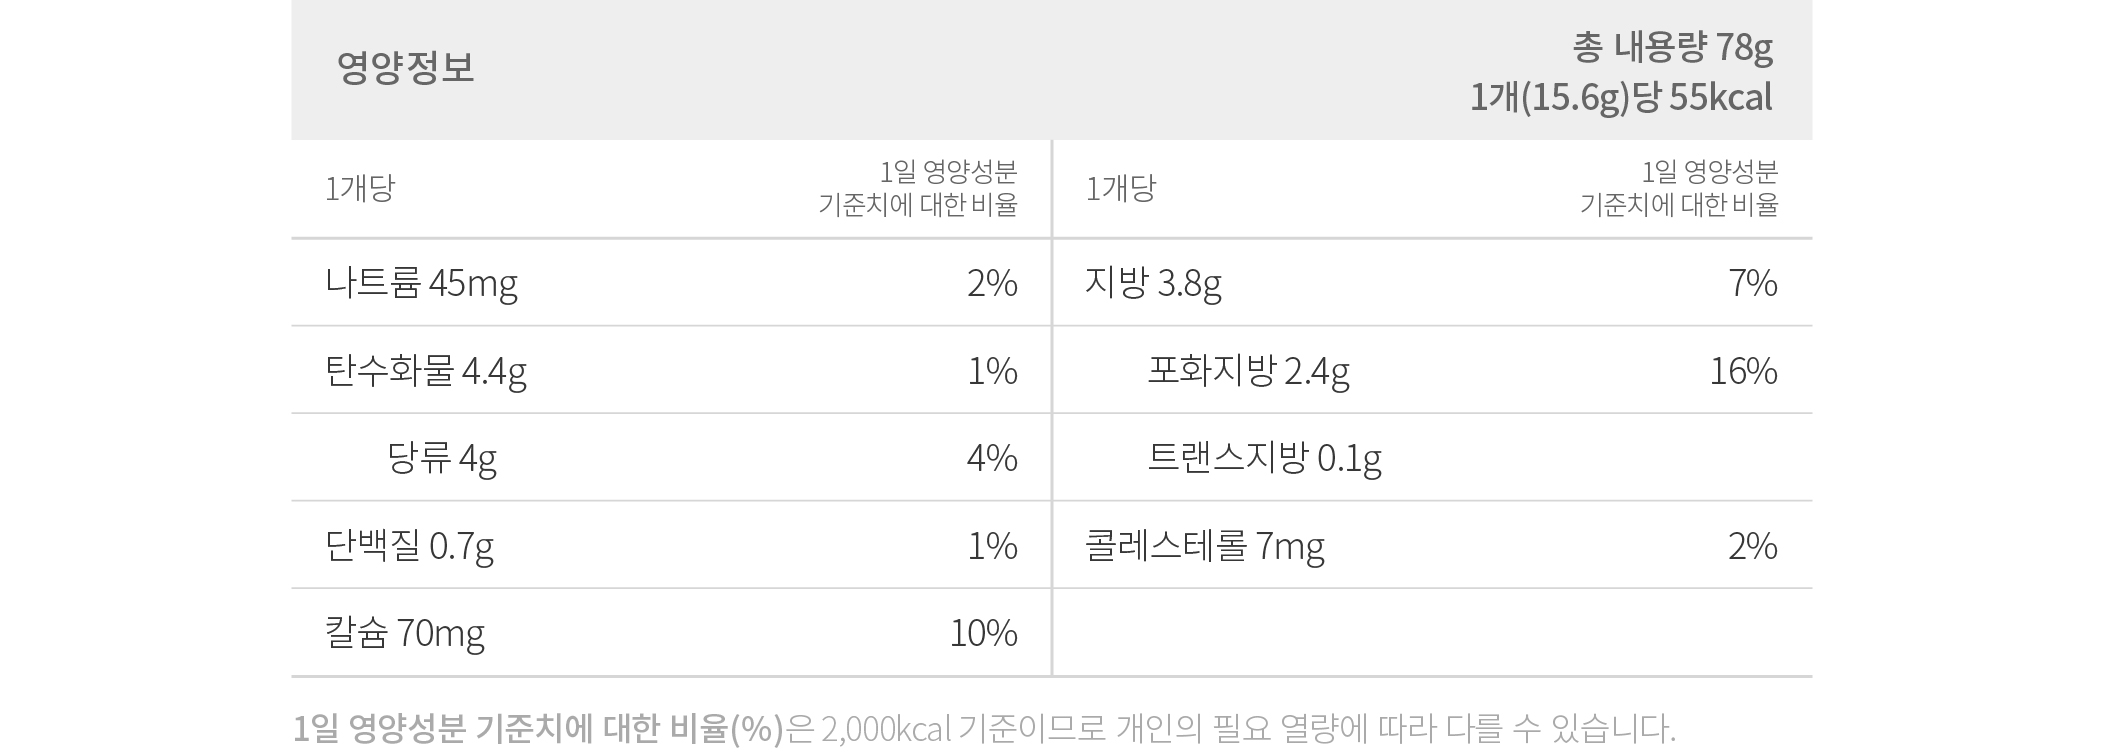This screenshot has height=754, width=2104.
Task: Click the 16% value for 포화지방
Action: coord(1743,371)
